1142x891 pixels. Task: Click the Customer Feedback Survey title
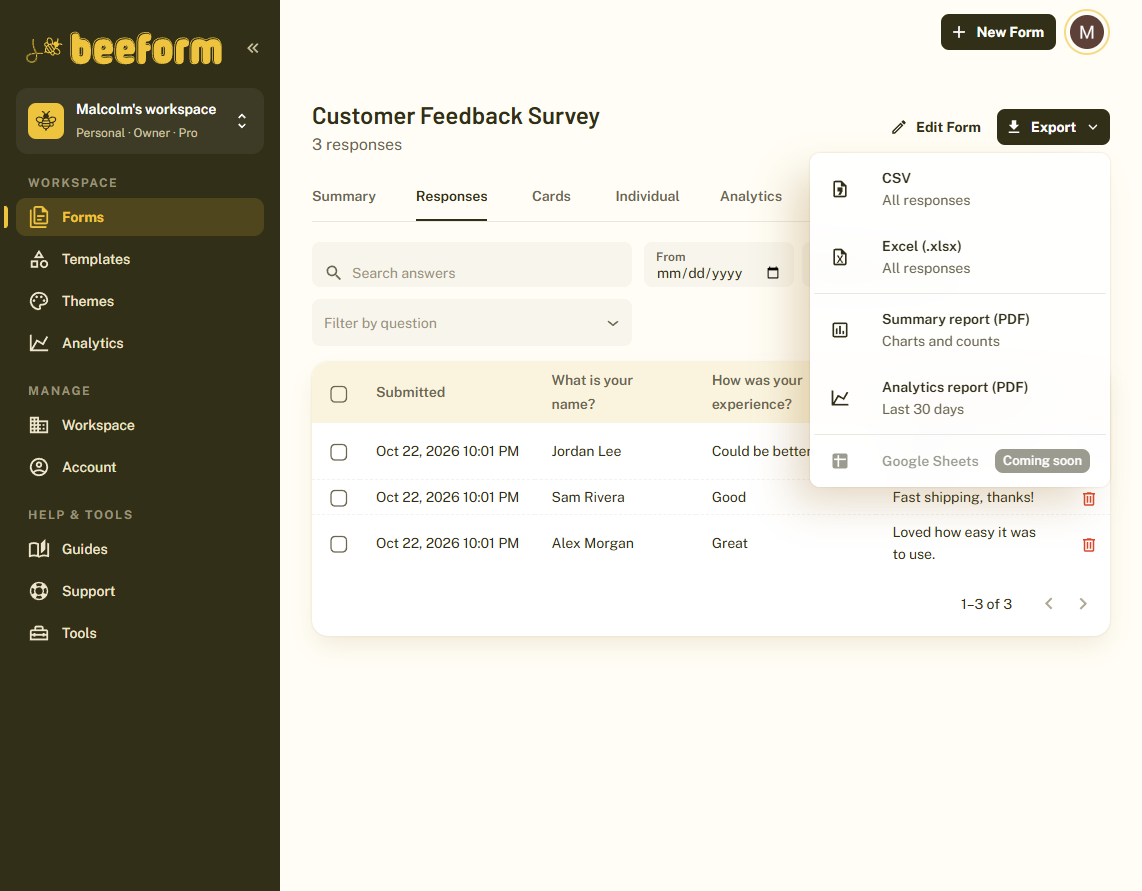[x=456, y=116]
